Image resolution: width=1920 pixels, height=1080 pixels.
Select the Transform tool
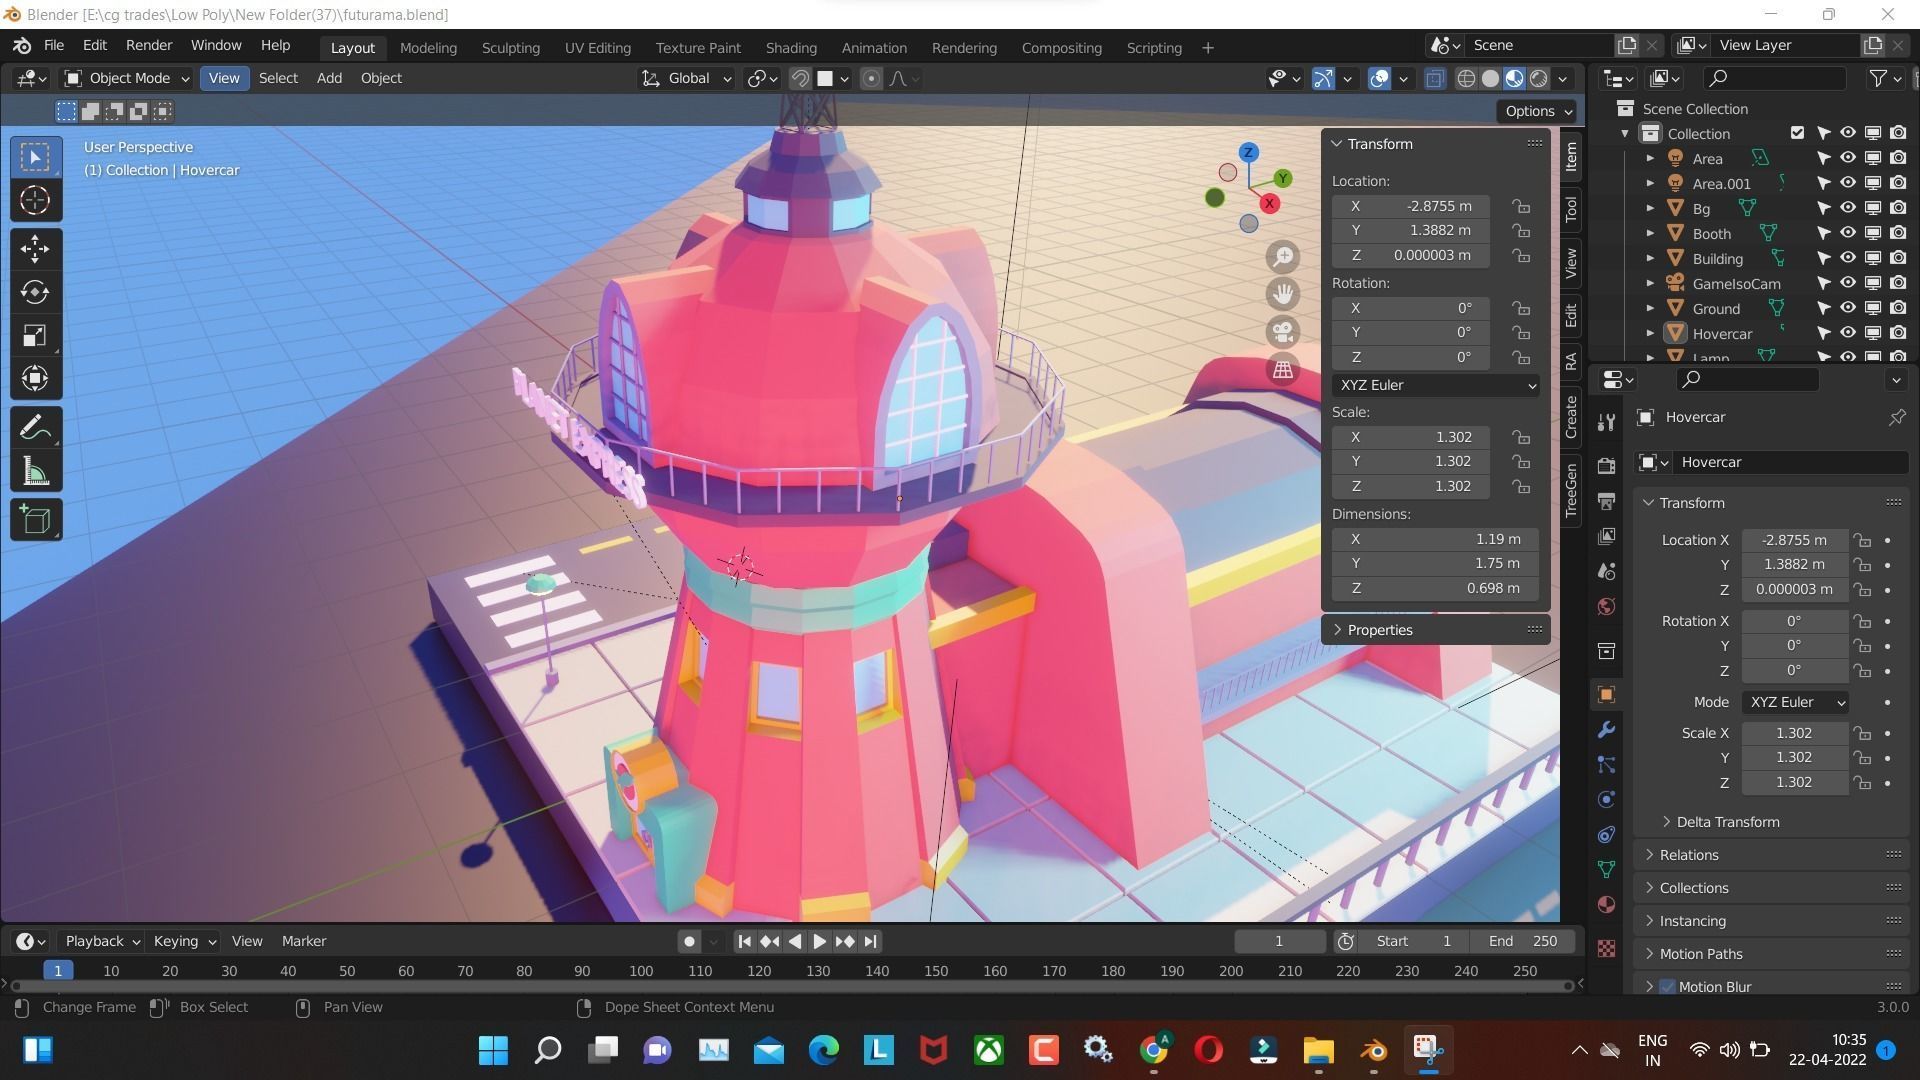pyautogui.click(x=35, y=378)
